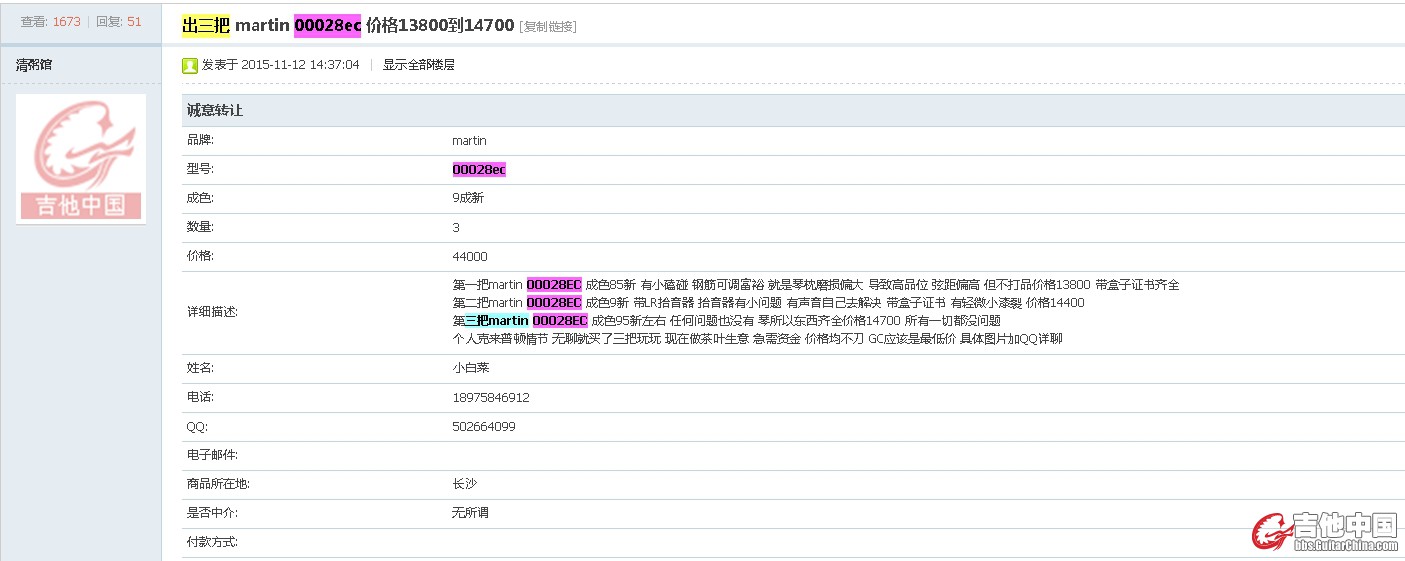Click the 商品所在地 row label
Viewport: 1405px width, 561px height.
pos(218,484)
